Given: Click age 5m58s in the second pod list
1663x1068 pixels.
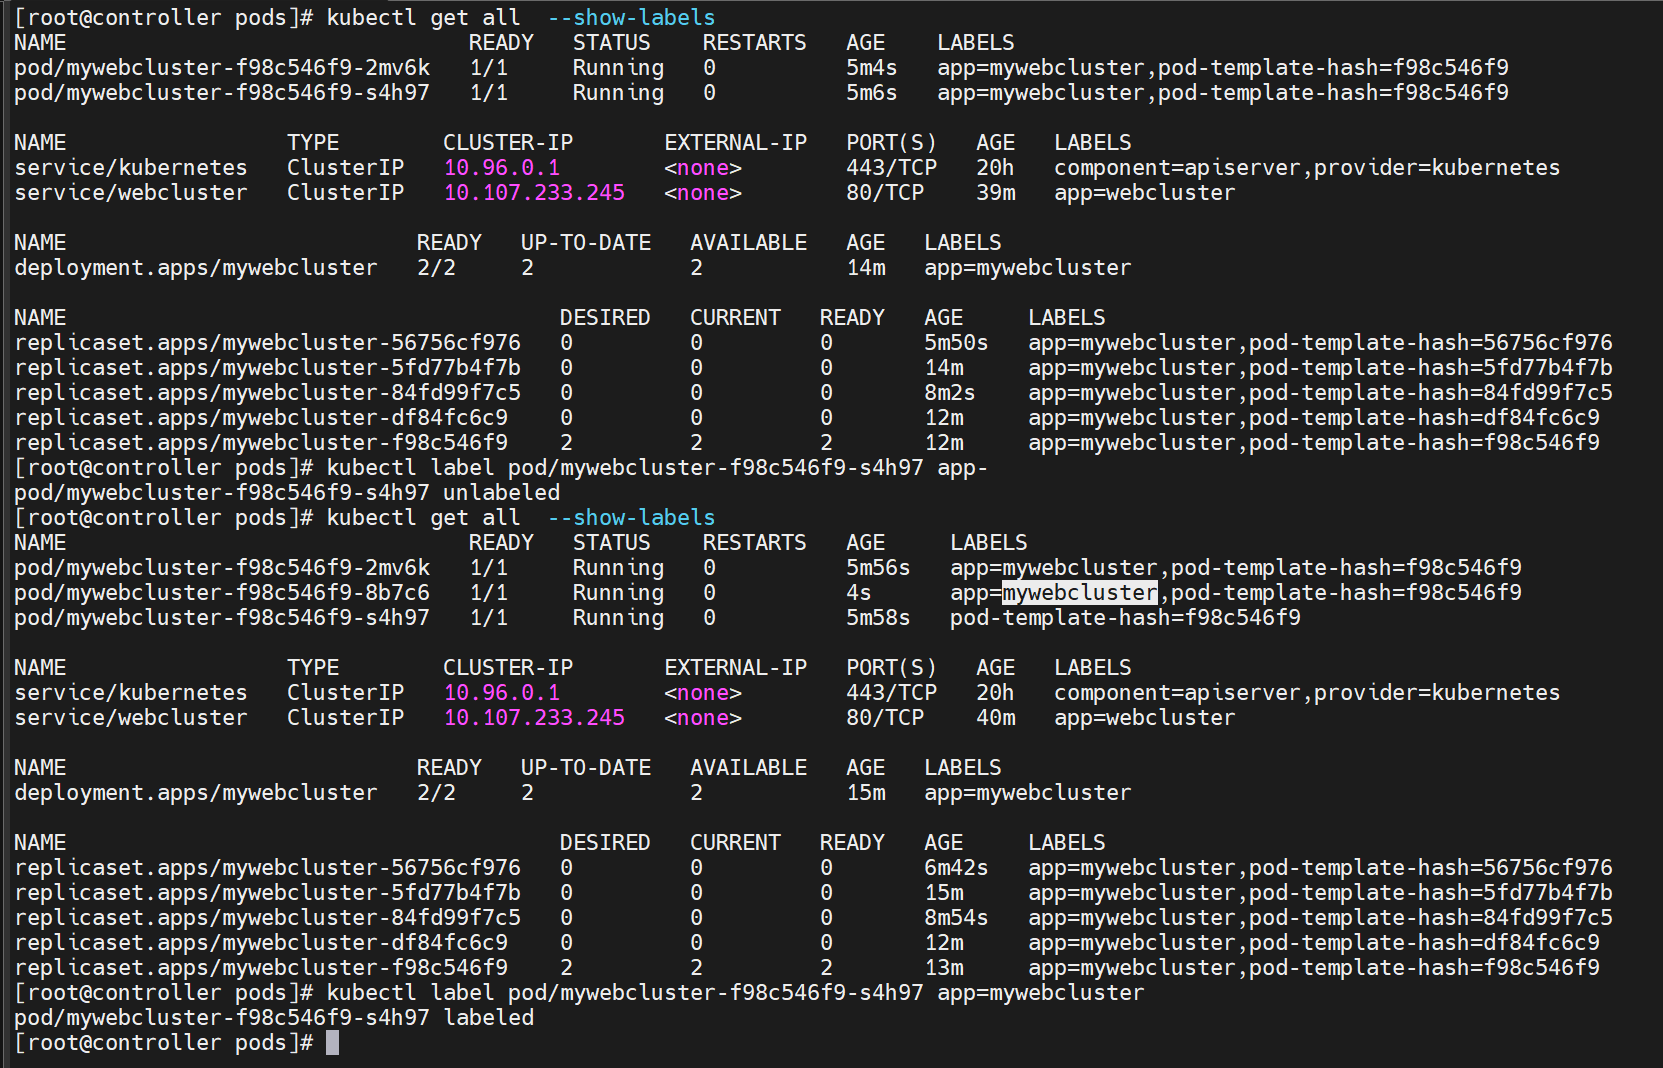Looking at the screenshot, I should click(x=878, y=618).
